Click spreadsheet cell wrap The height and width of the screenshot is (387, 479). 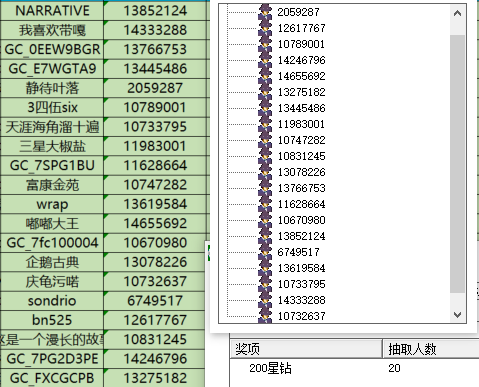[x=52, y=204]
